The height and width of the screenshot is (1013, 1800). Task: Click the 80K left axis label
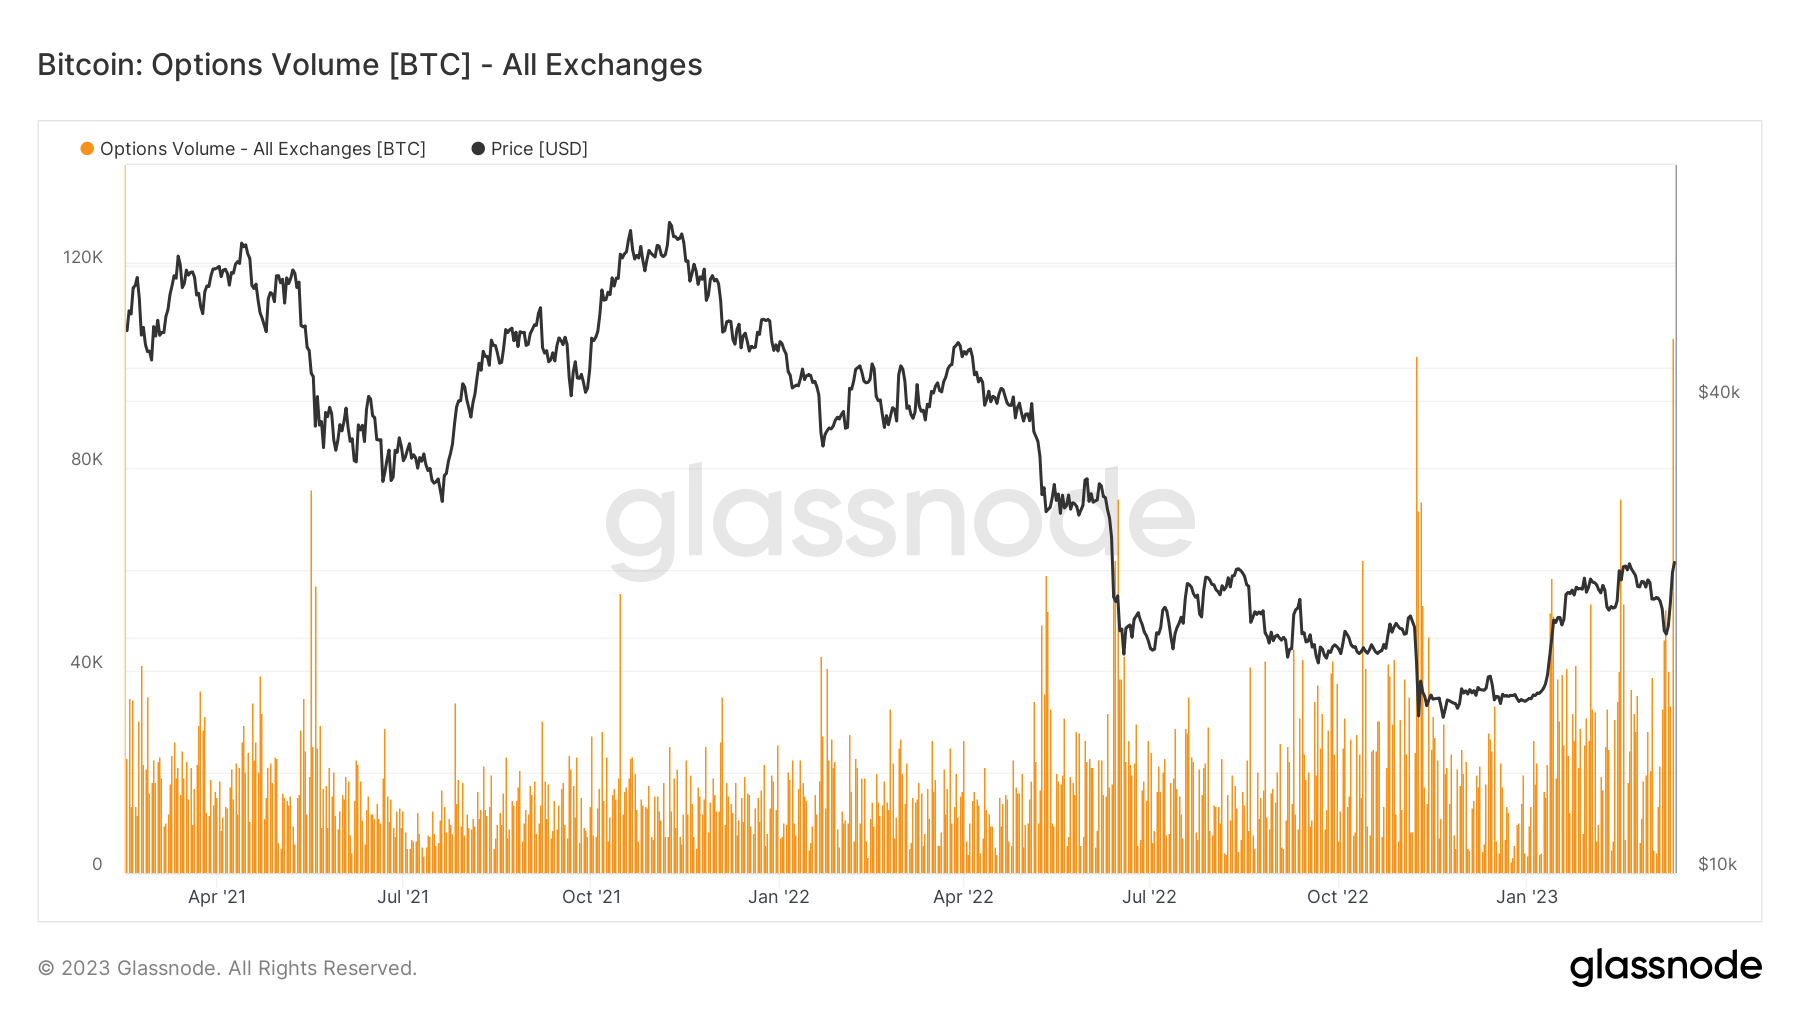click(87, 460)
